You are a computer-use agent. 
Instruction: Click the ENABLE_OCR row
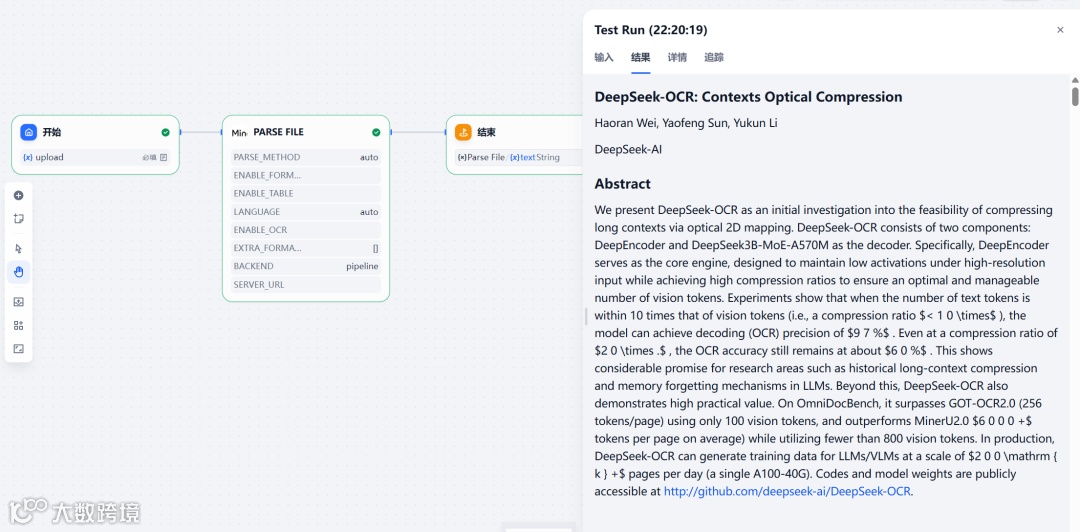coord(306,230)
